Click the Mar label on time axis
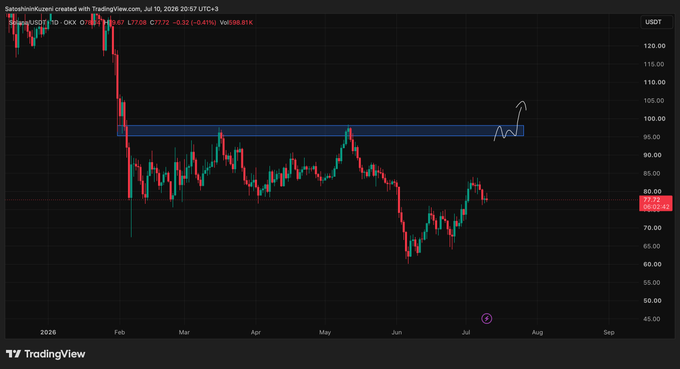 click(184, 332)
